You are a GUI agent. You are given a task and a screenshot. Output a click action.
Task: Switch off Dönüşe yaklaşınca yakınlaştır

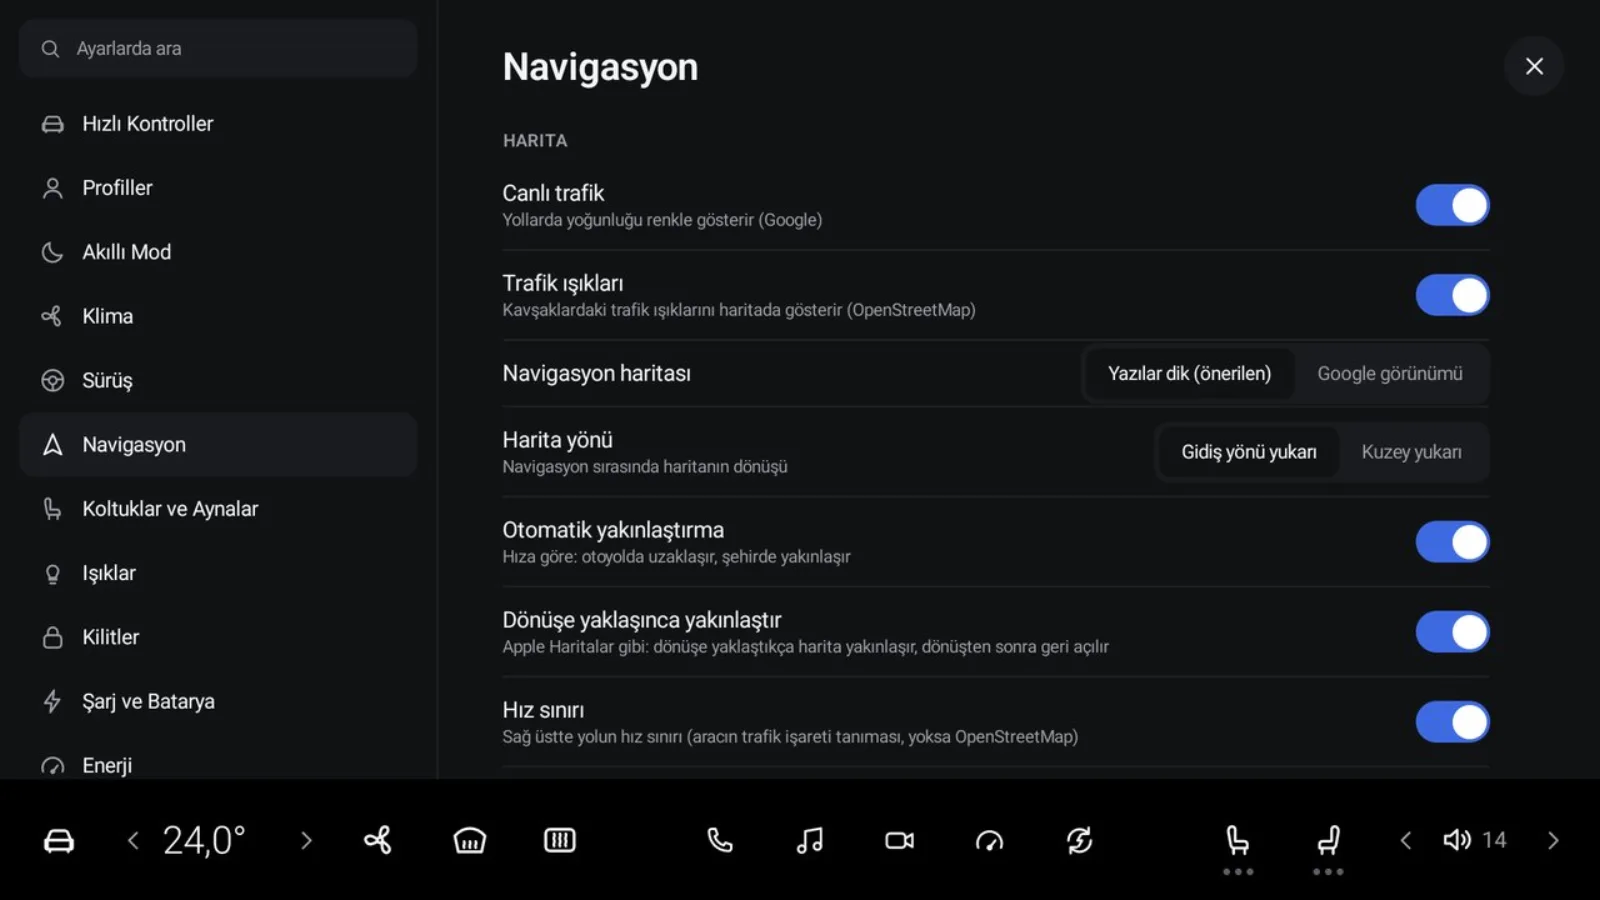1452,632
